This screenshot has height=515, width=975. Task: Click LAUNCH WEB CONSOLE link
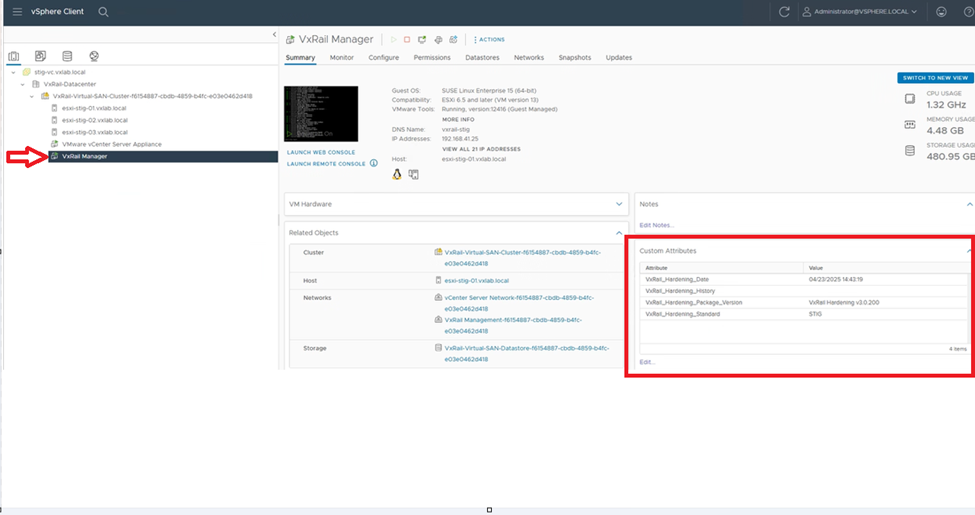(x=321, y=152)
